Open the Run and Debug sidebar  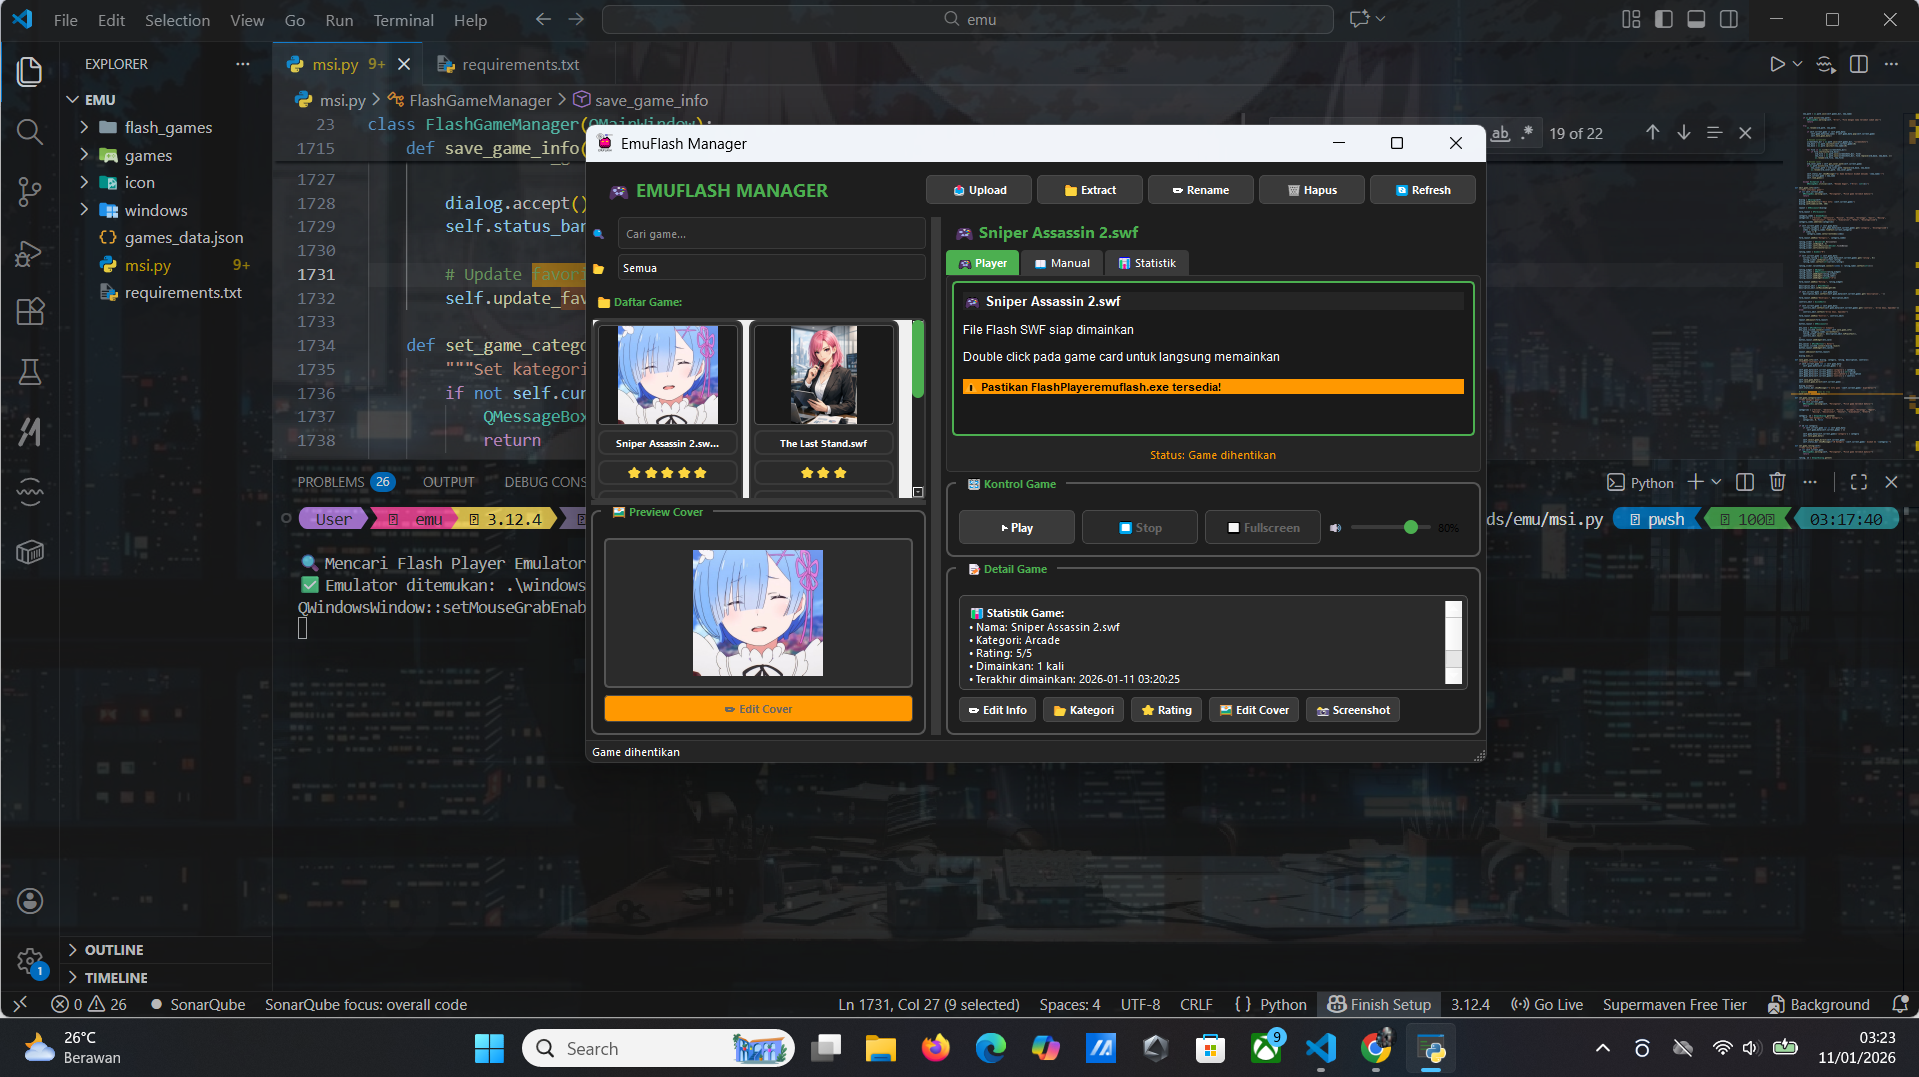click(x=29, y=253)
